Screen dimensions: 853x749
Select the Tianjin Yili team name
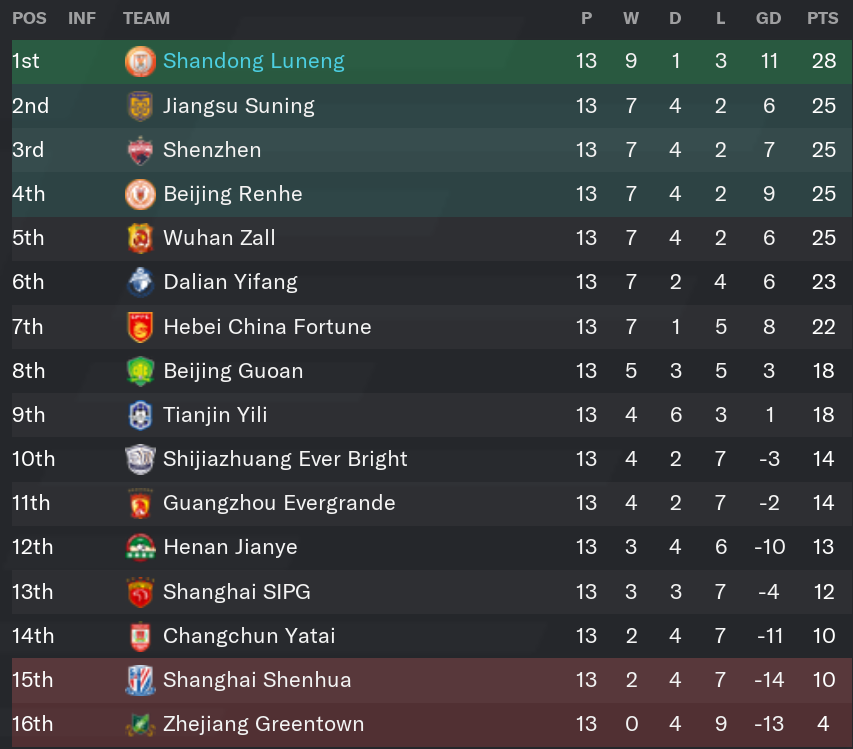point(215,415)
